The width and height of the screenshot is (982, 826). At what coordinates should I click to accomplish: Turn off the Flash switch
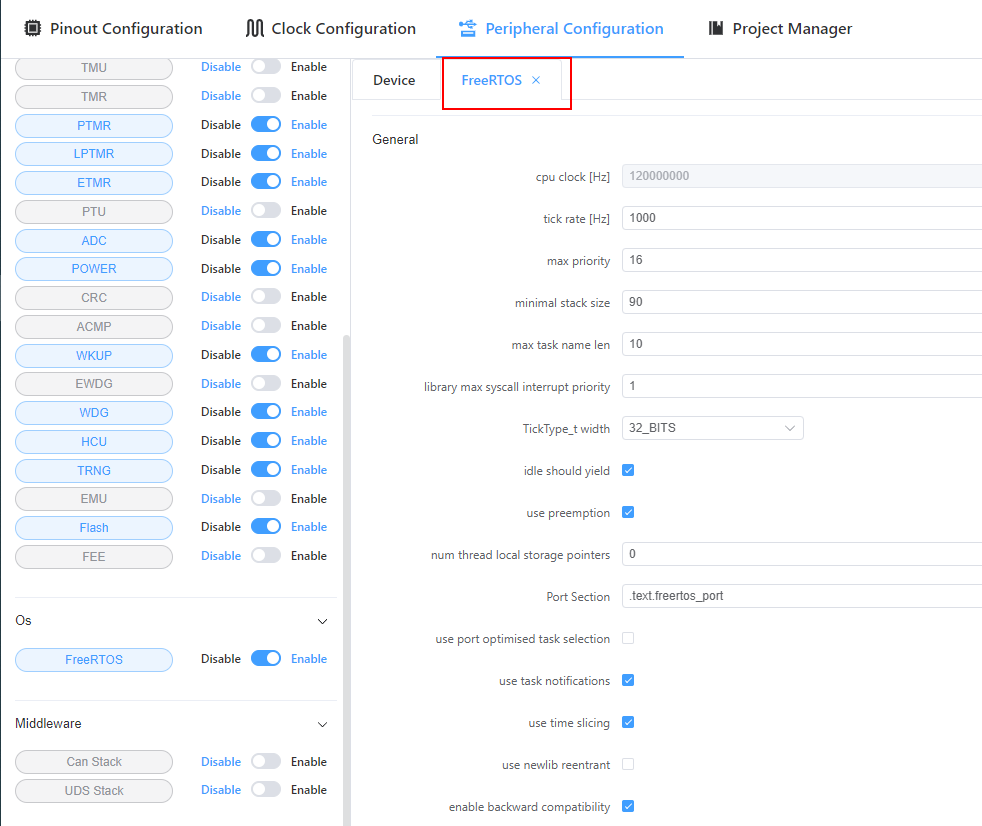[266, 527]
